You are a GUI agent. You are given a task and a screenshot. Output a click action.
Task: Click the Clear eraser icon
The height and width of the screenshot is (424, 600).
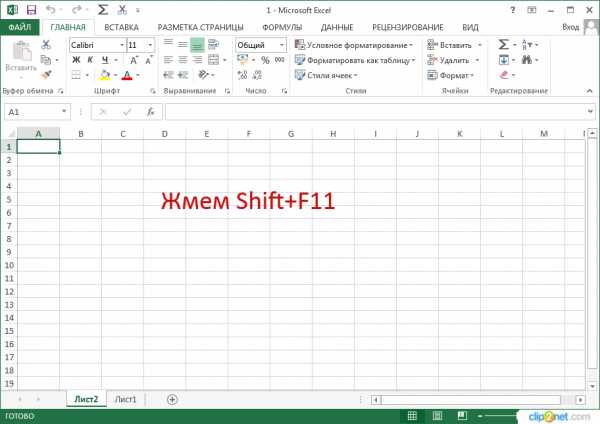[x=504, y=75]
